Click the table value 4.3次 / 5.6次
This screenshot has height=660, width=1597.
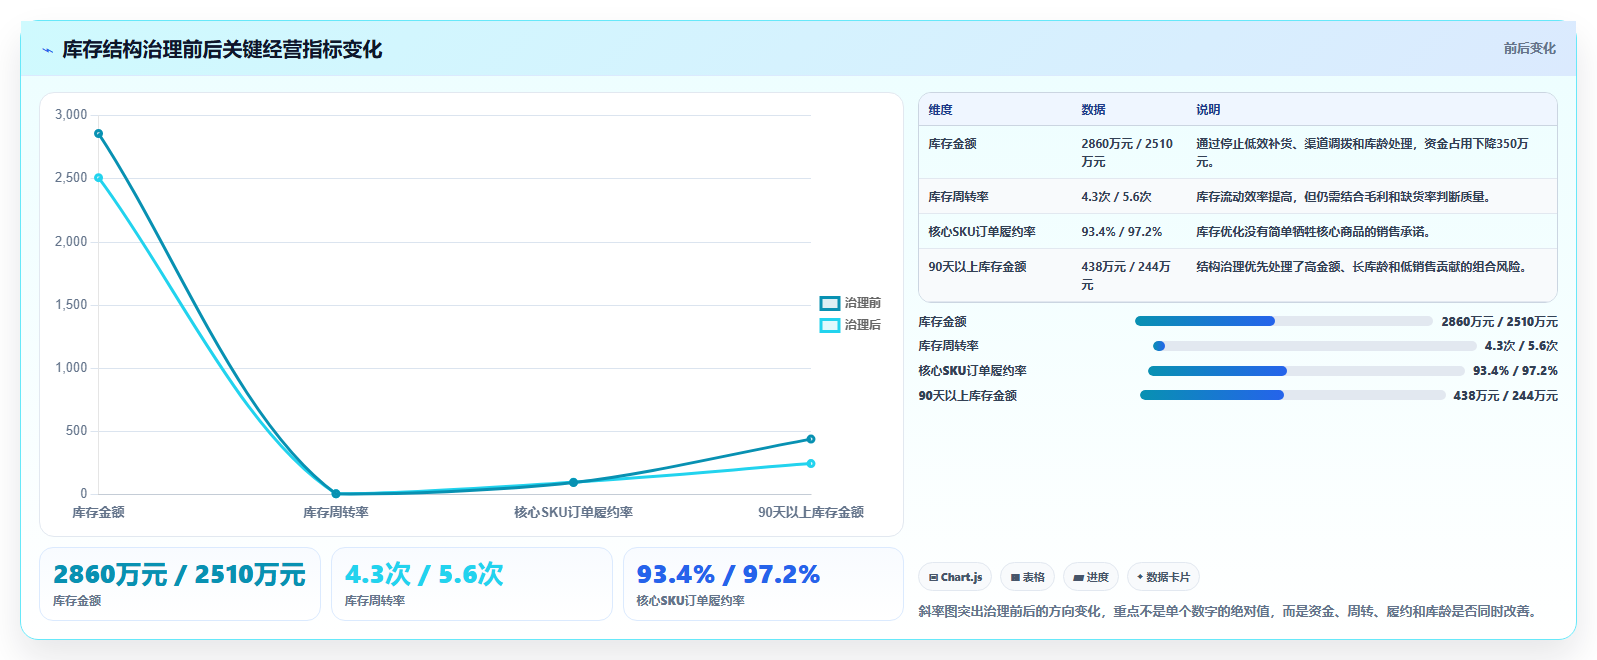(1116, 197)
